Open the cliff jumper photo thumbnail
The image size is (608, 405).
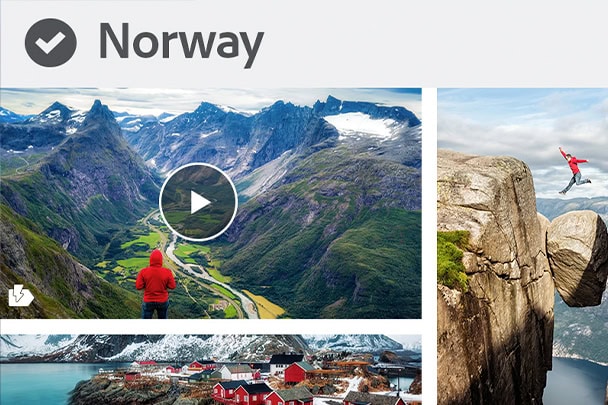522,246
